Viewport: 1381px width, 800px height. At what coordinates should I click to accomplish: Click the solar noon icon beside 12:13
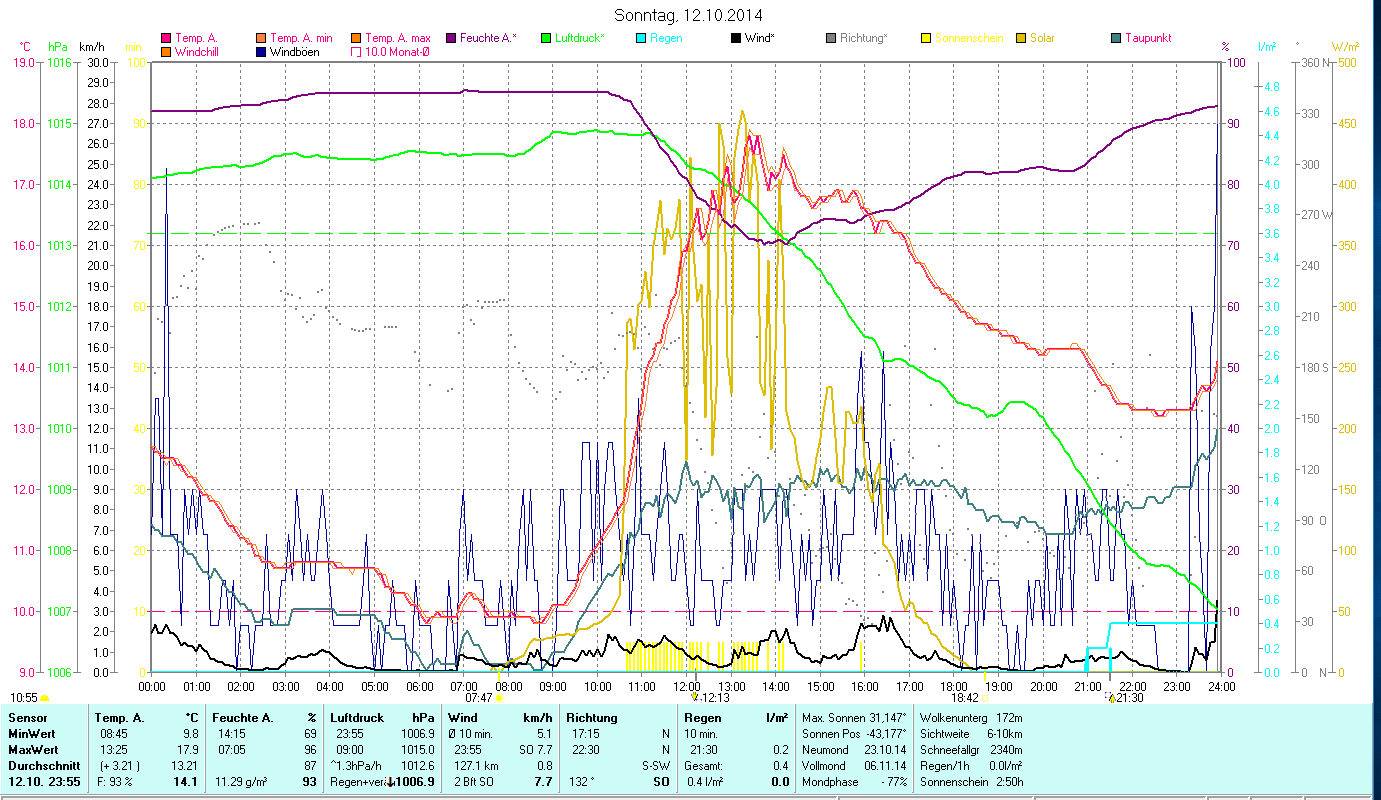point(695,697)
